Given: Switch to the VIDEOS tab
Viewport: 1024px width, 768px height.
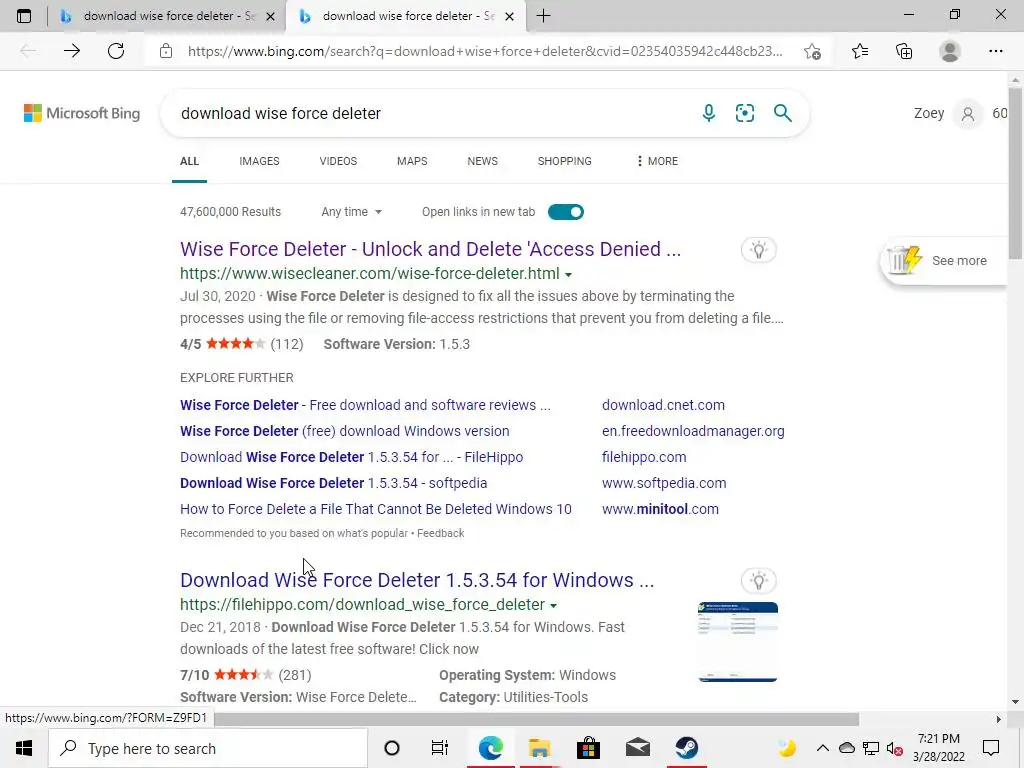Looking at the screenshot, I should tap(338, 161).
